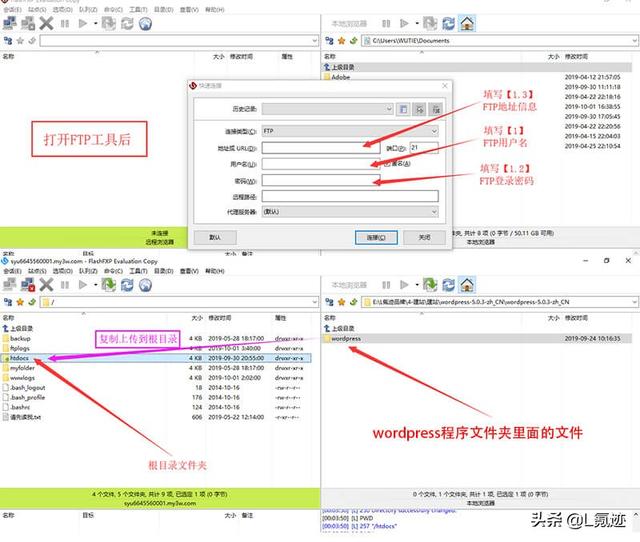640x542 pixels.
Task: Click the Disconnect icon with red badge
Action: click(28, 284)
